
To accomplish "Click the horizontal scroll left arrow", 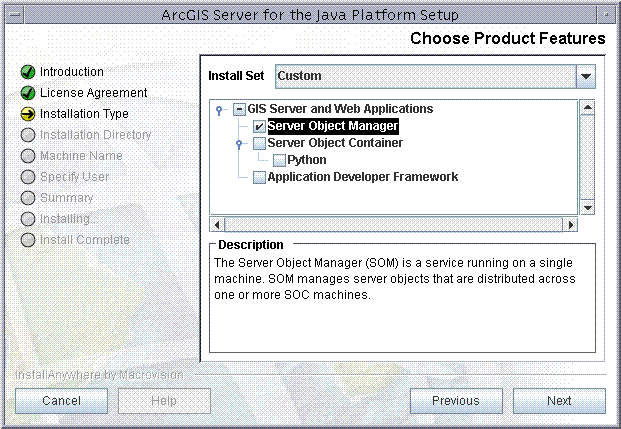I will click(217, 225).
